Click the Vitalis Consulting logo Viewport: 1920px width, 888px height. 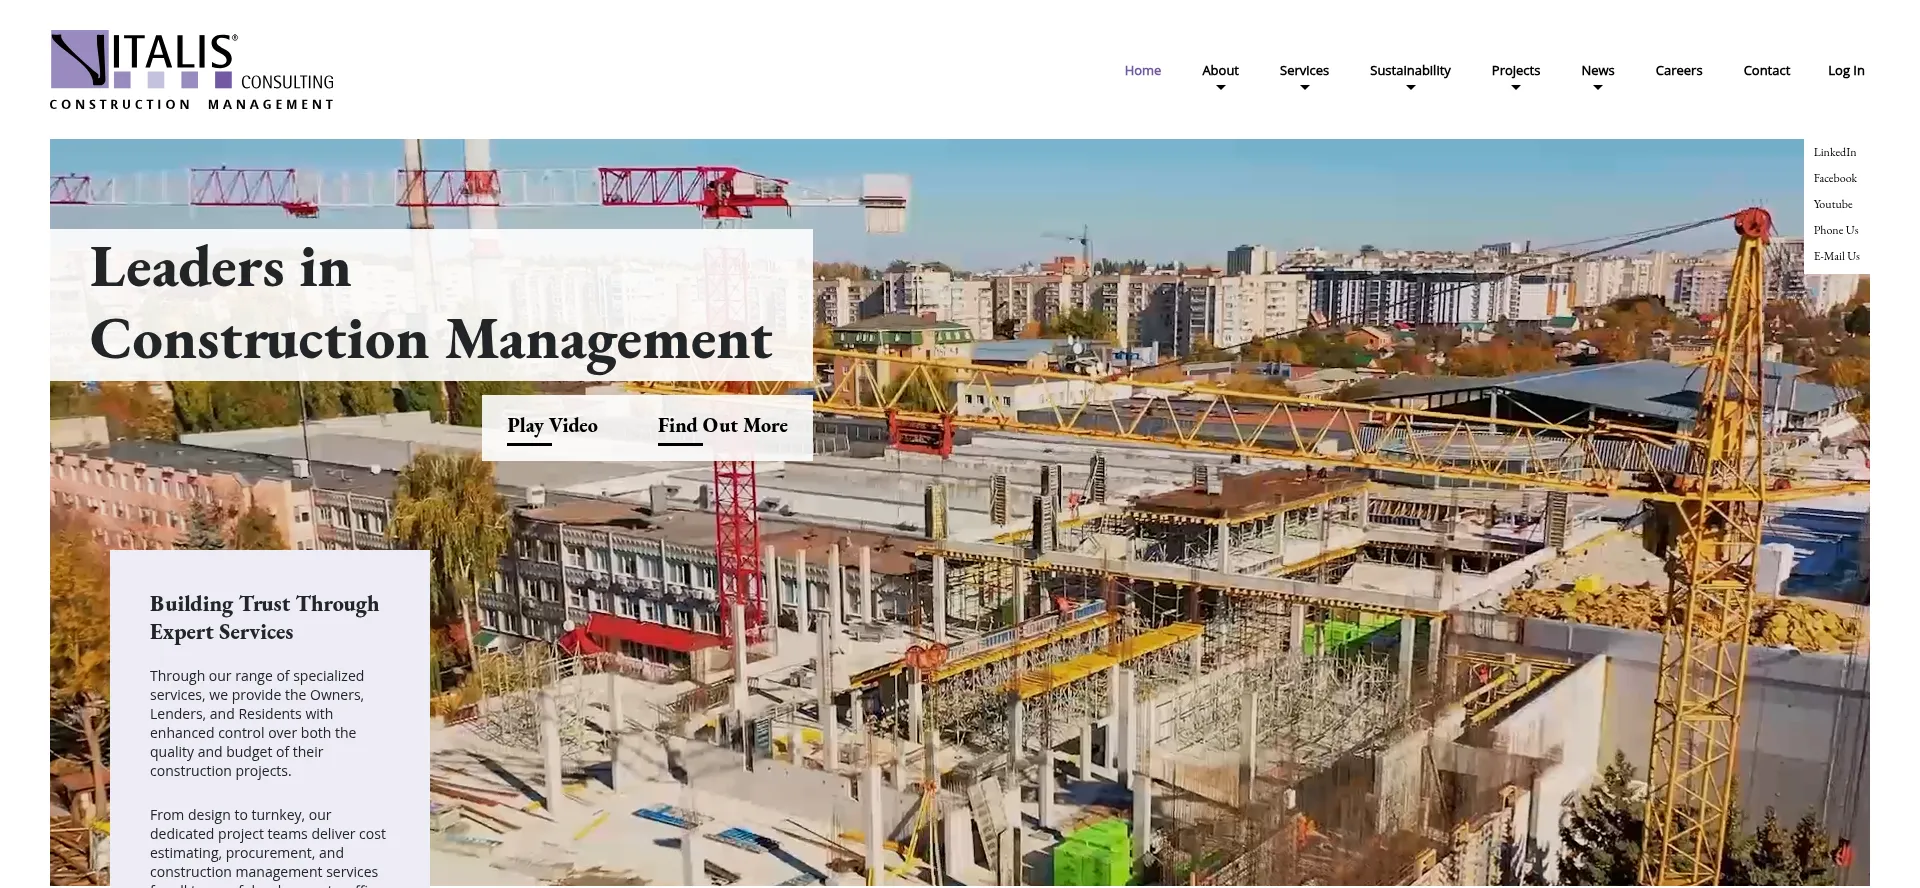point(192,70)
